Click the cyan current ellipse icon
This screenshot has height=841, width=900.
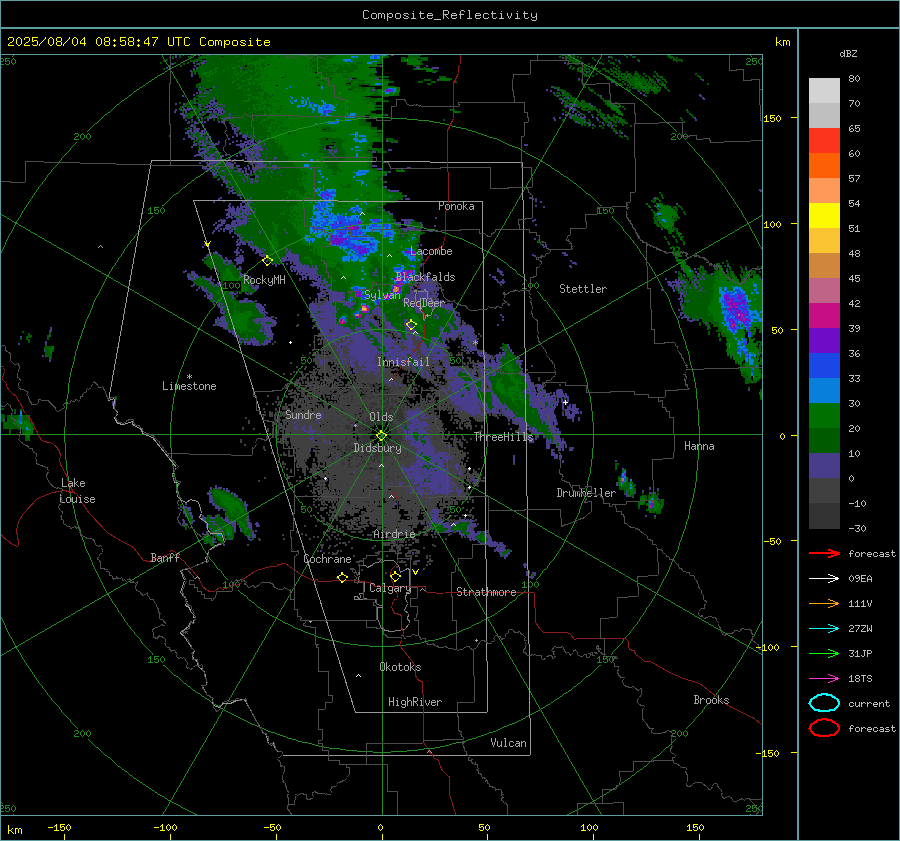(x=824, y=703)
